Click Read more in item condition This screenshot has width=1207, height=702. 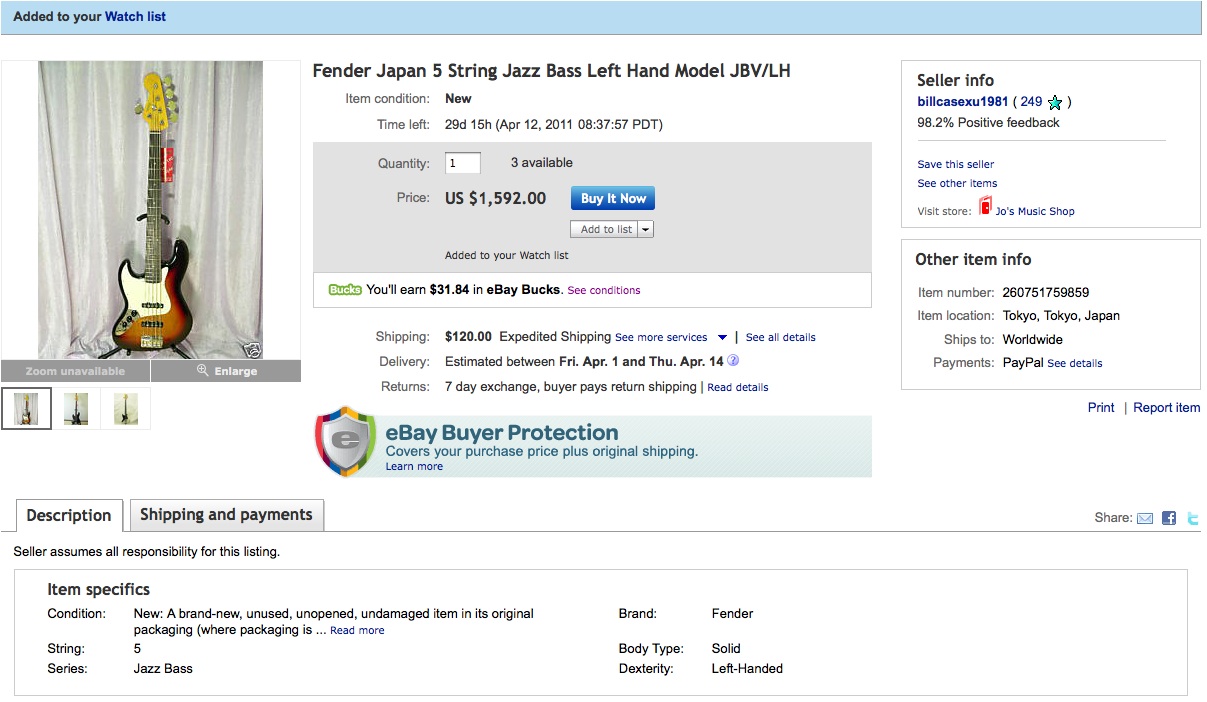357,630
